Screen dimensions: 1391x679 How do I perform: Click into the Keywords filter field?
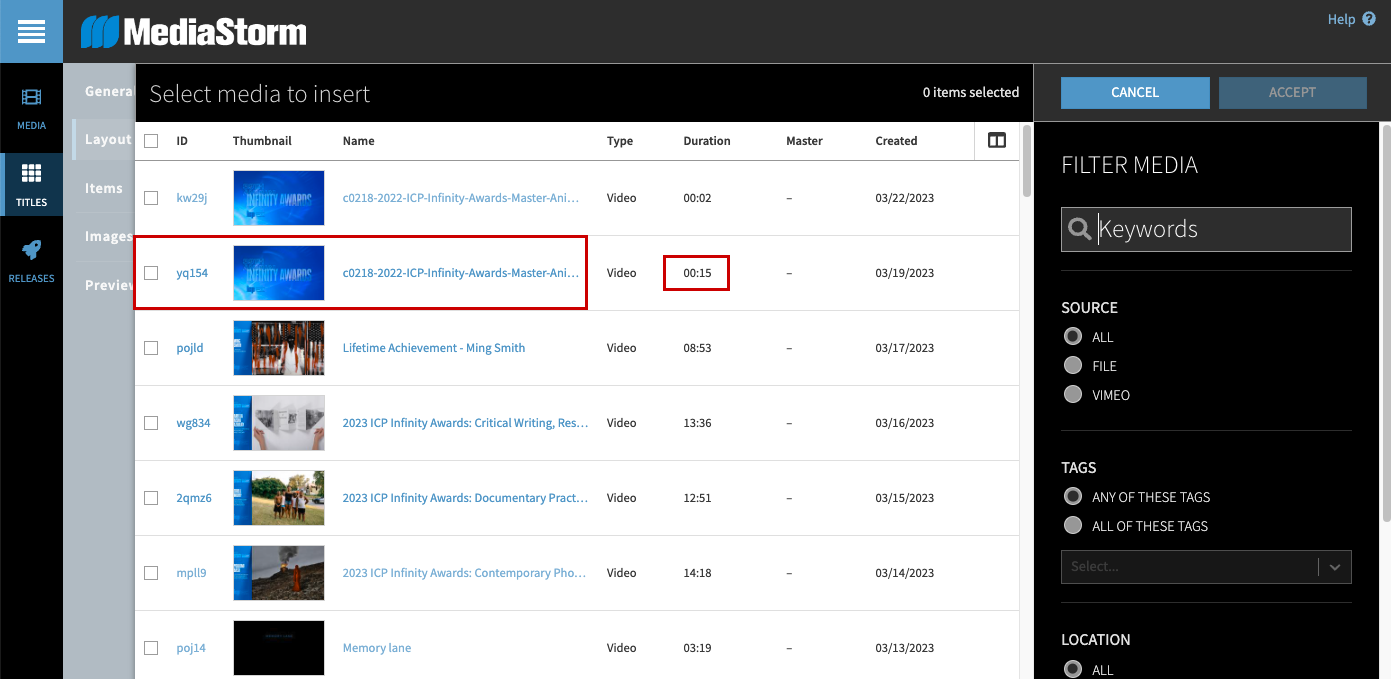pyautogui.click(x=1220, y=229)
